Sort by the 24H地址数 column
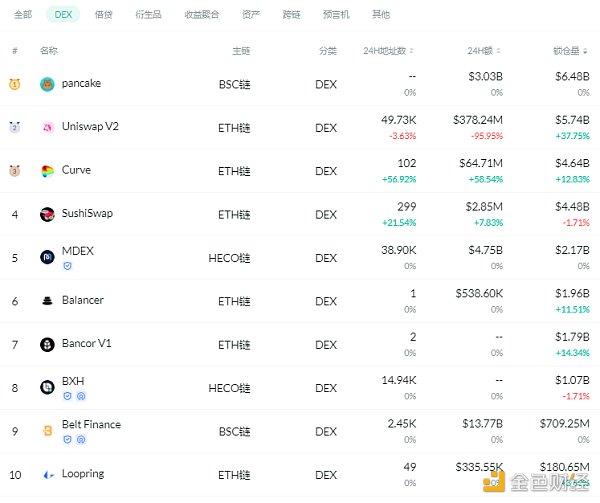Screen dimensions: 600x503 pyautogui.click(x=388, y=50)
